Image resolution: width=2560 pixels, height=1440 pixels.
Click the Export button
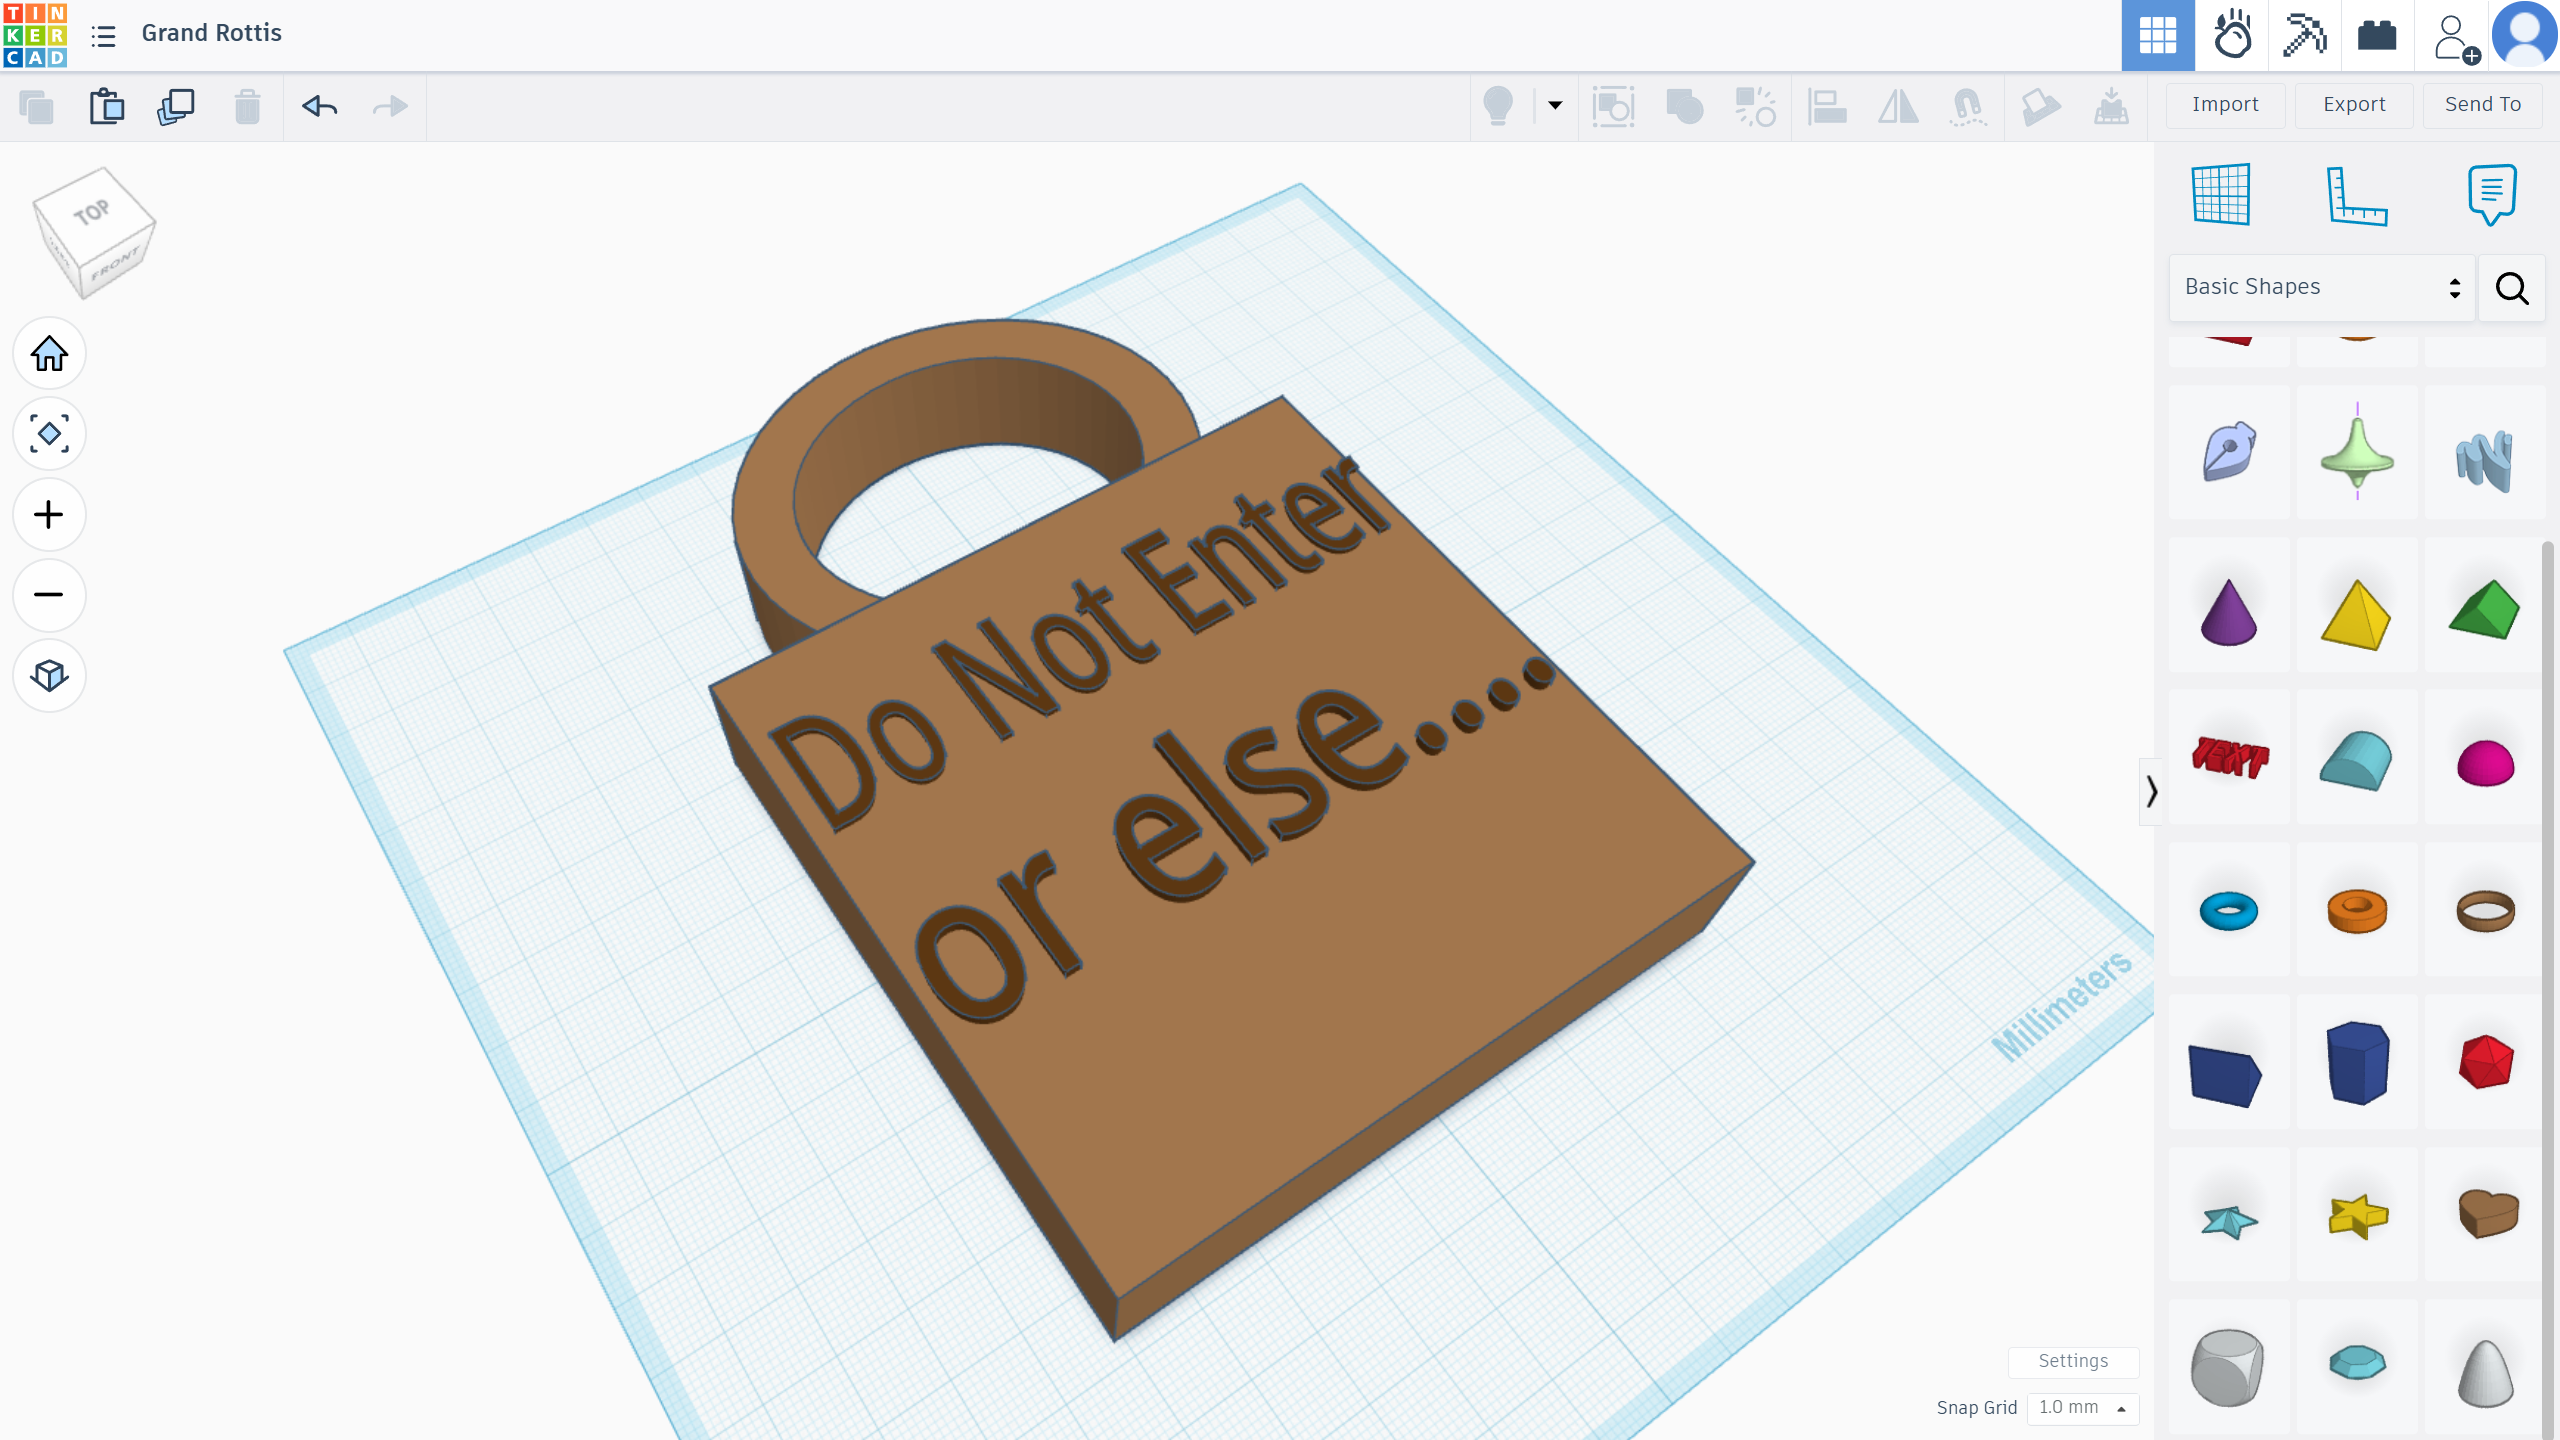pos(2354,104)
